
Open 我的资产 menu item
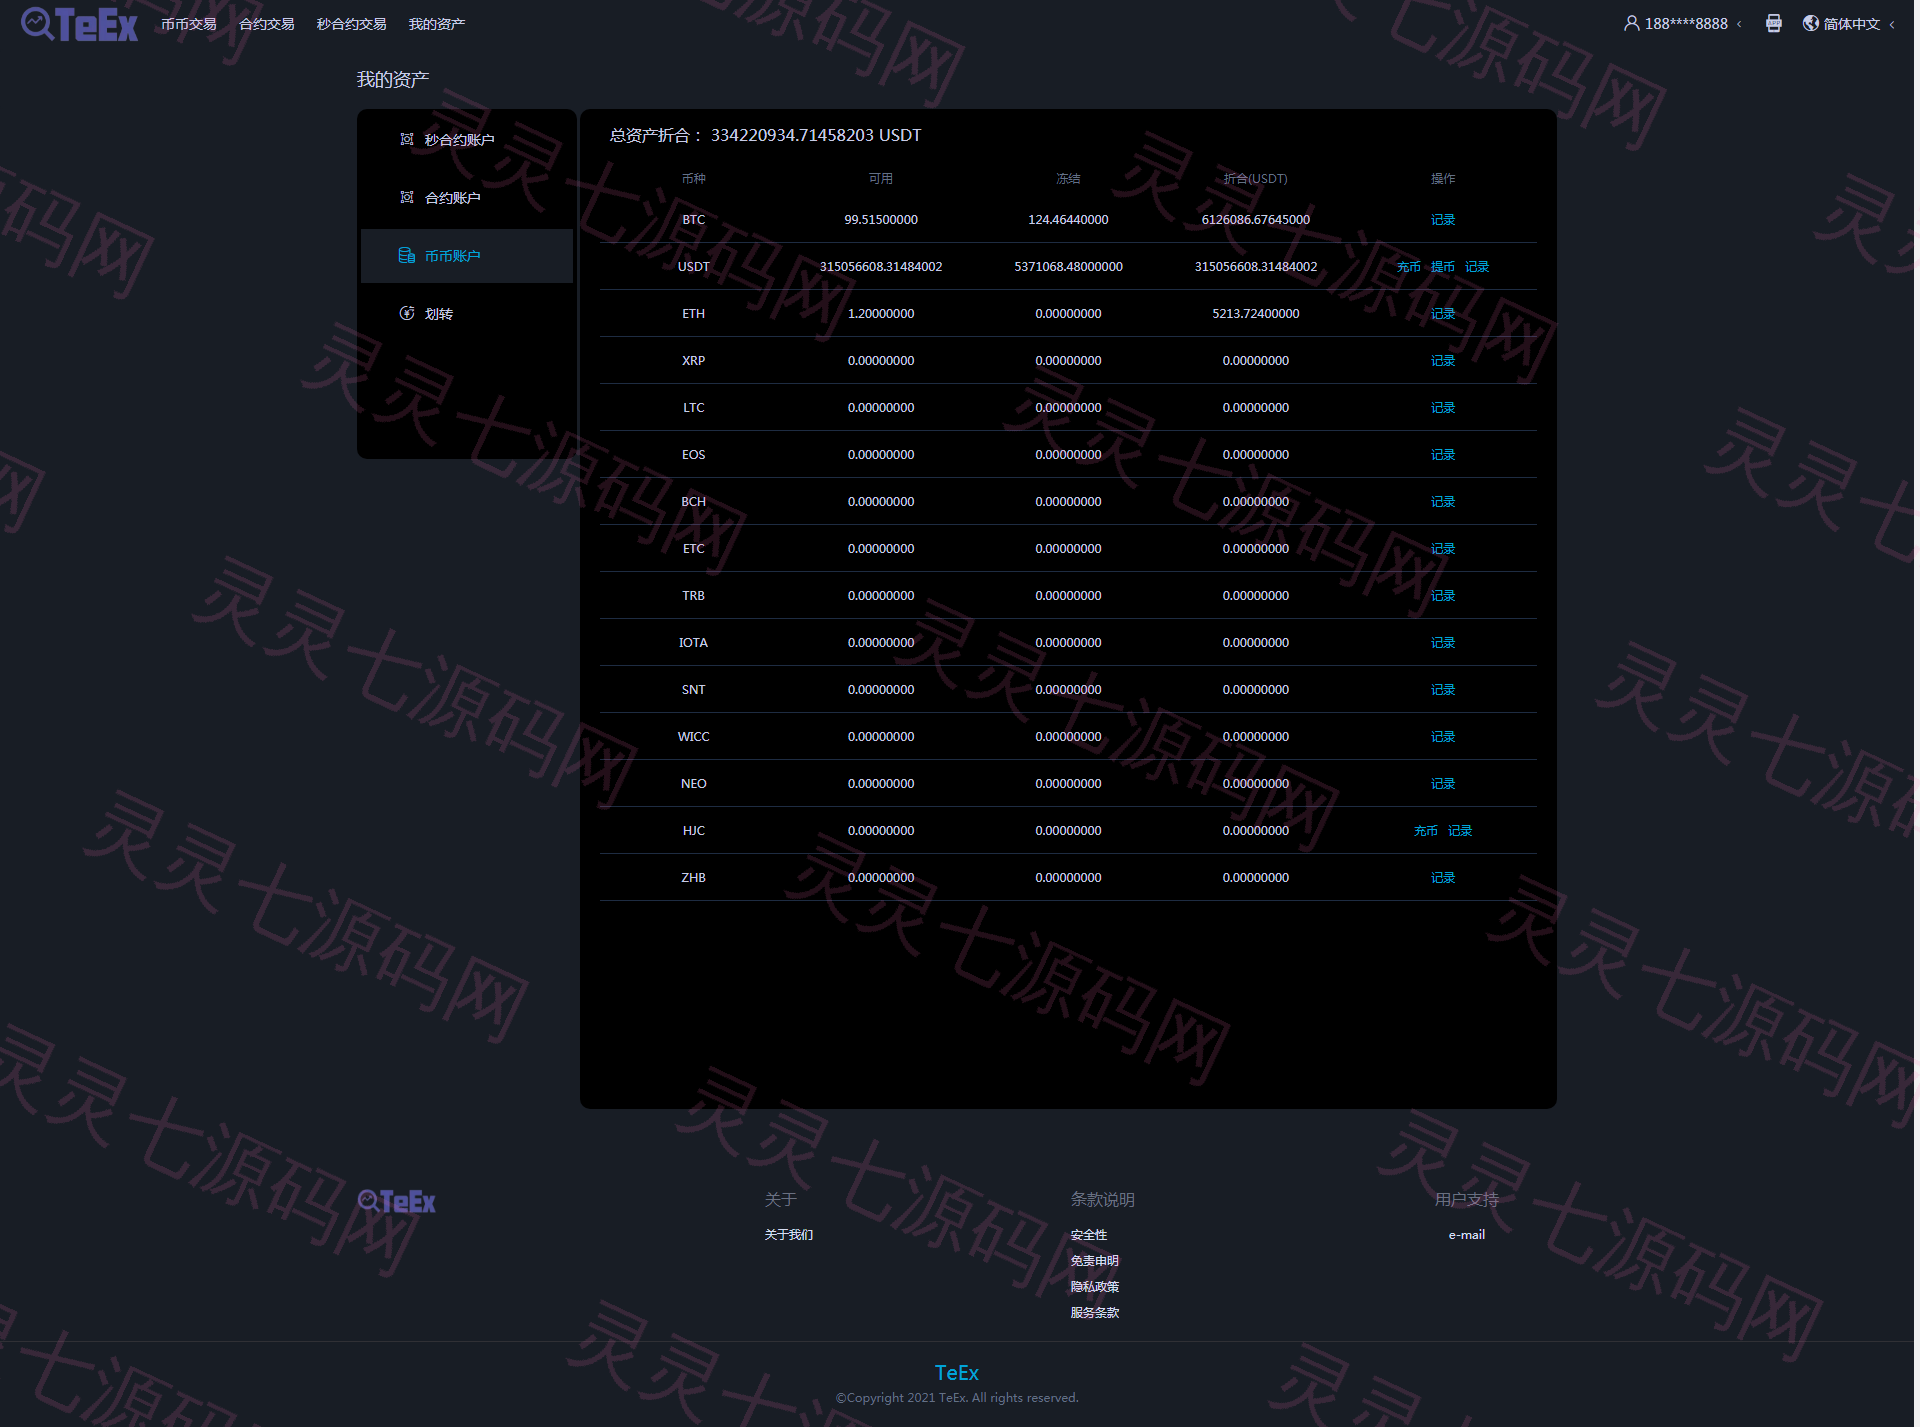pos(437,24)
